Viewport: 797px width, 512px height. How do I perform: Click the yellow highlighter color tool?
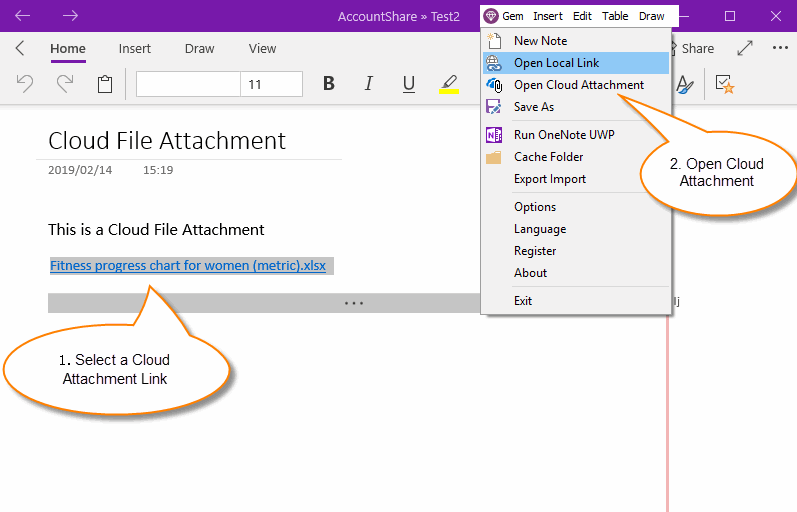pos(449,85)
